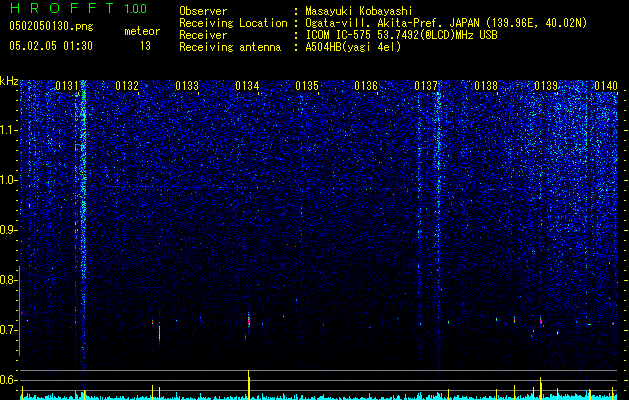Viewport: 629px width, 400px height.
Task: Click the 0137 time marker
Action: (426, 86)
